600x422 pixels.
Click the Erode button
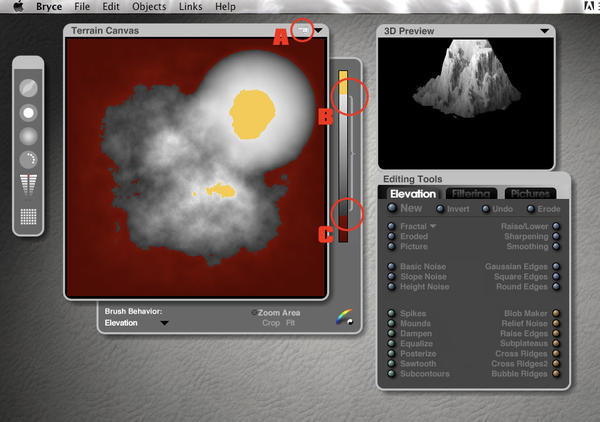(531, 209)
